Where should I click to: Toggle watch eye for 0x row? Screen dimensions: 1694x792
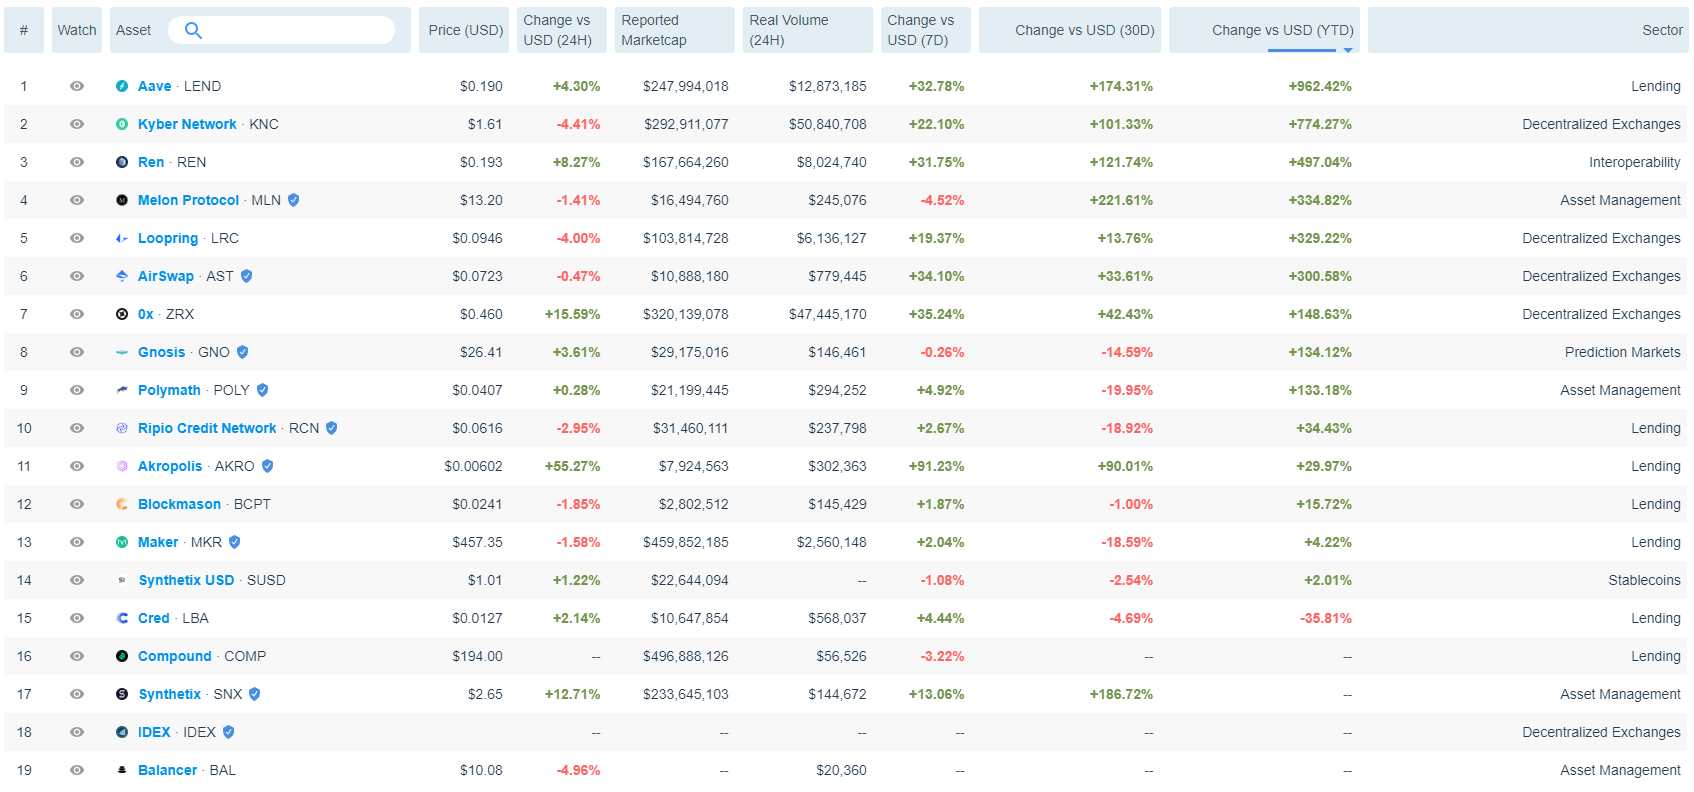pyautogui.click(x=77, y=314)
